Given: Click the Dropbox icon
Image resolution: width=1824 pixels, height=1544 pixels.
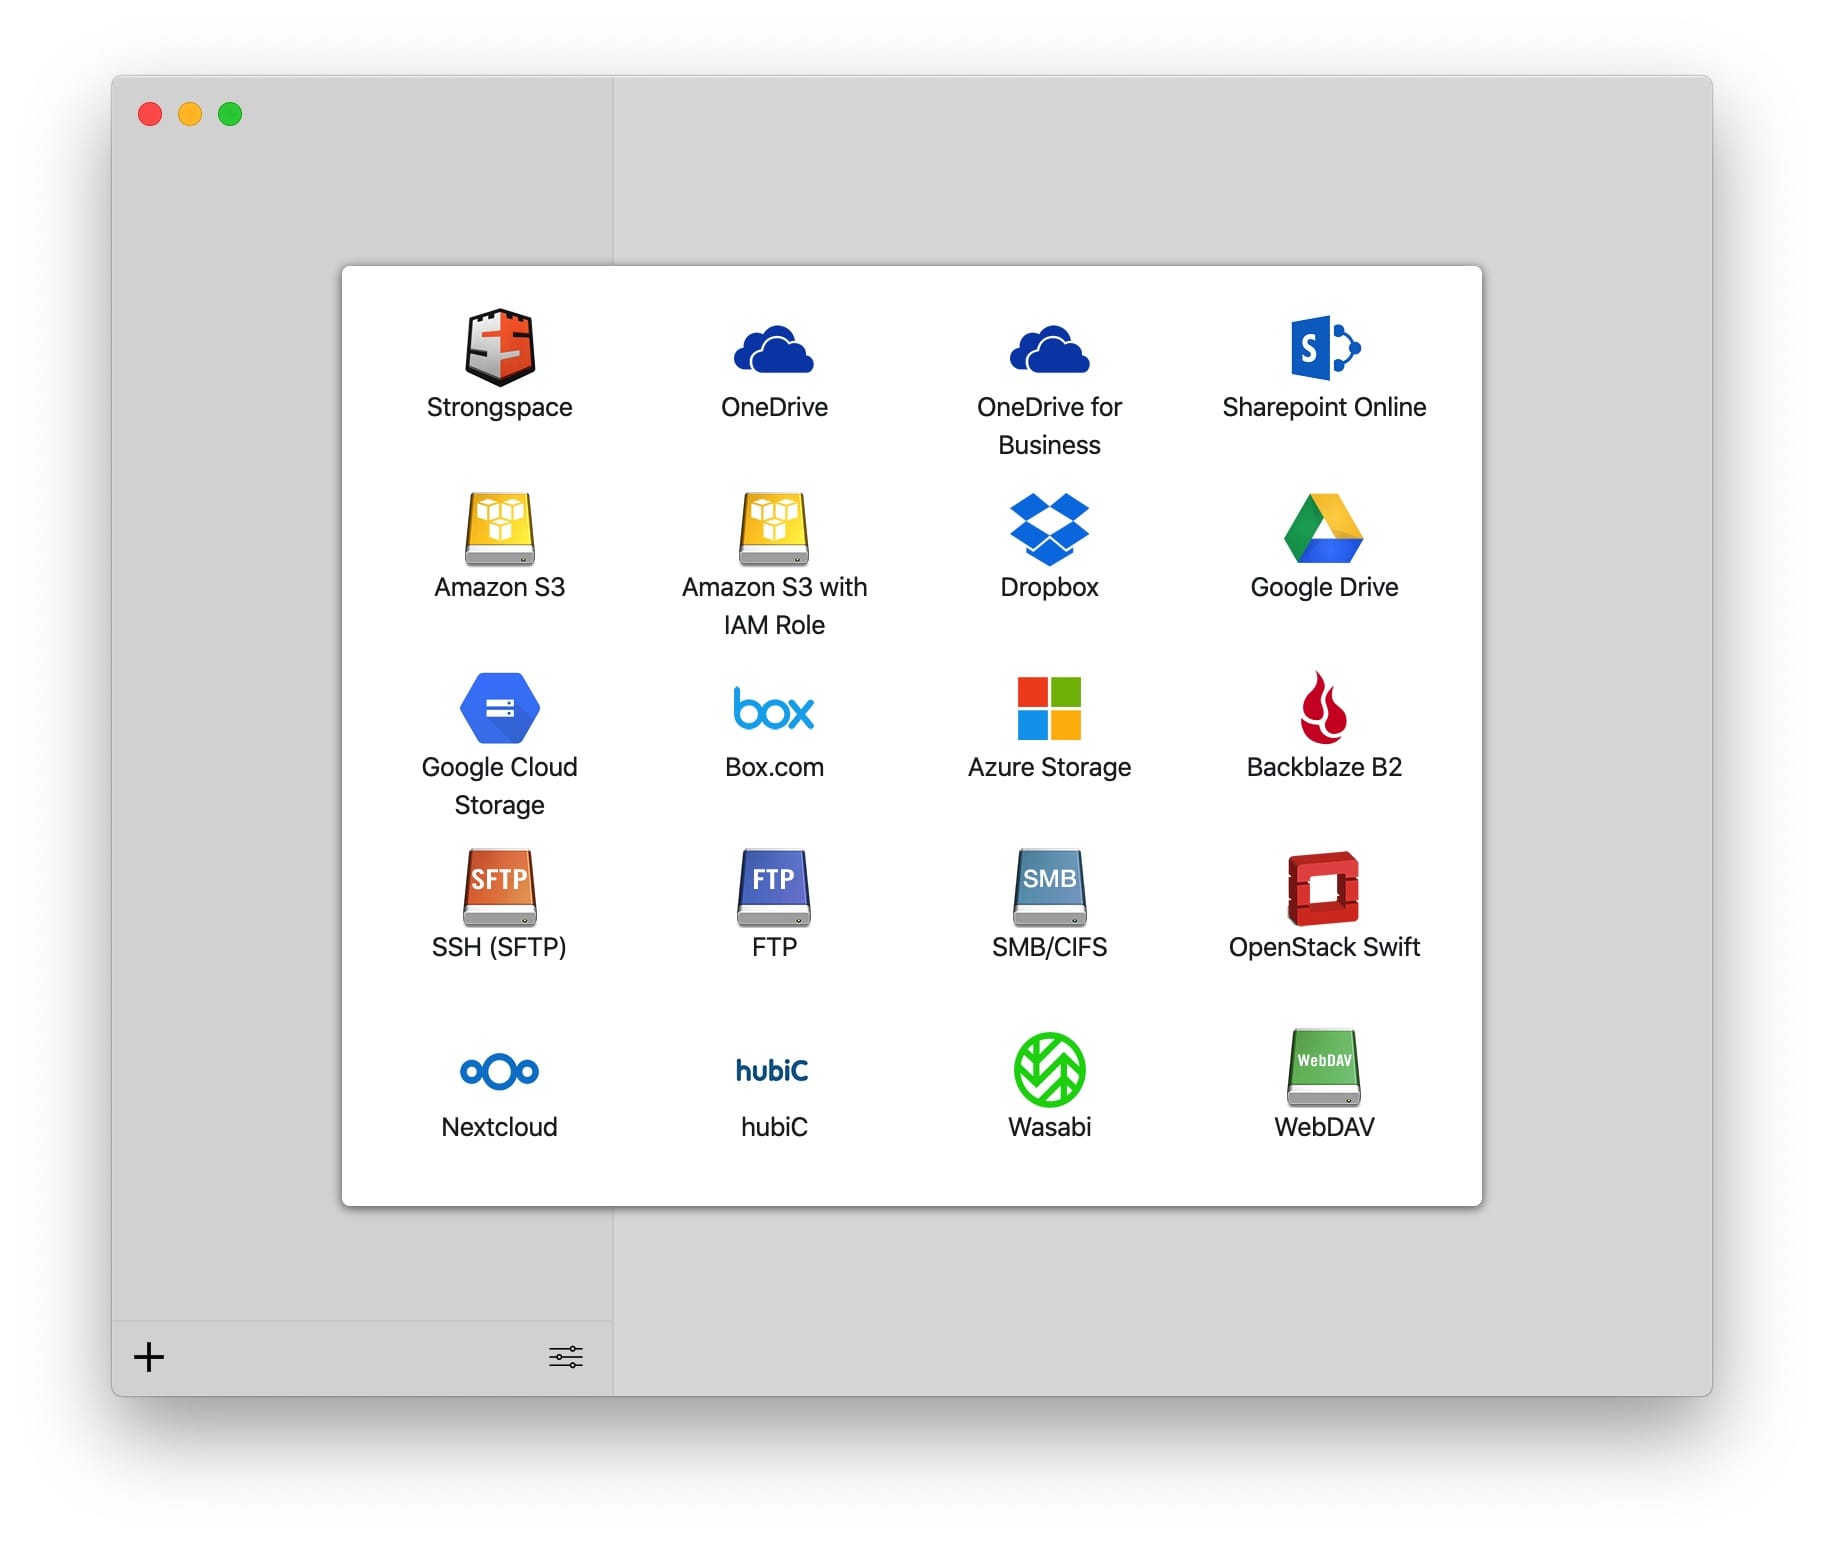Looking at the screenshot, I should pyautogui.click(x=1049, y=528).
